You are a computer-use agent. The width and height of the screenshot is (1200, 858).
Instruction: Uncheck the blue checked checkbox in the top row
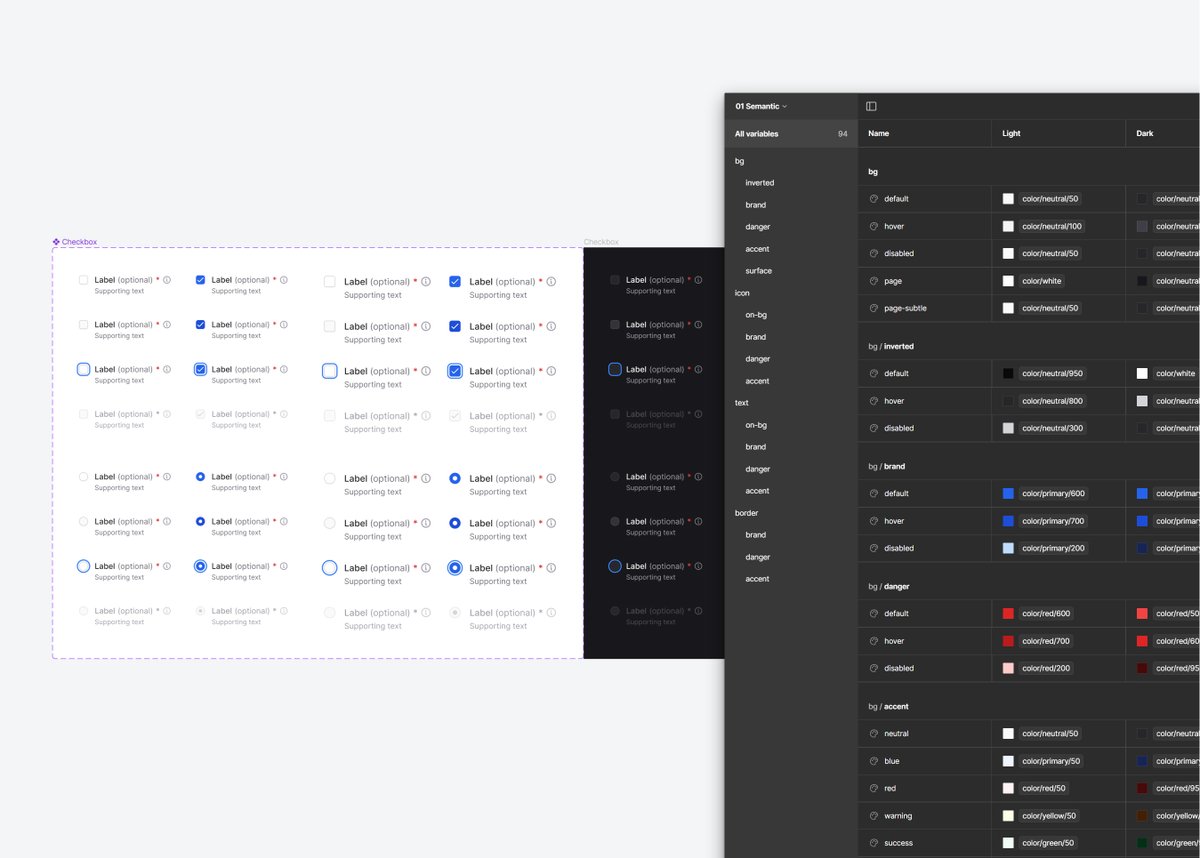202,280
